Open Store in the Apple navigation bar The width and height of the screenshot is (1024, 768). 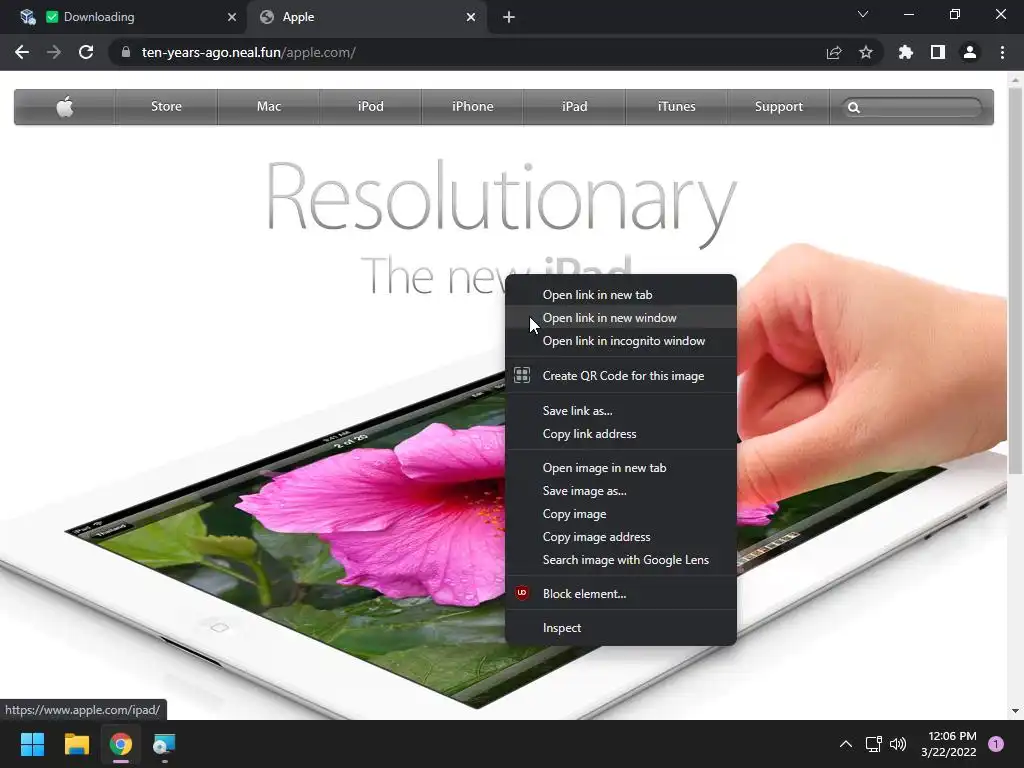point(166,106)
